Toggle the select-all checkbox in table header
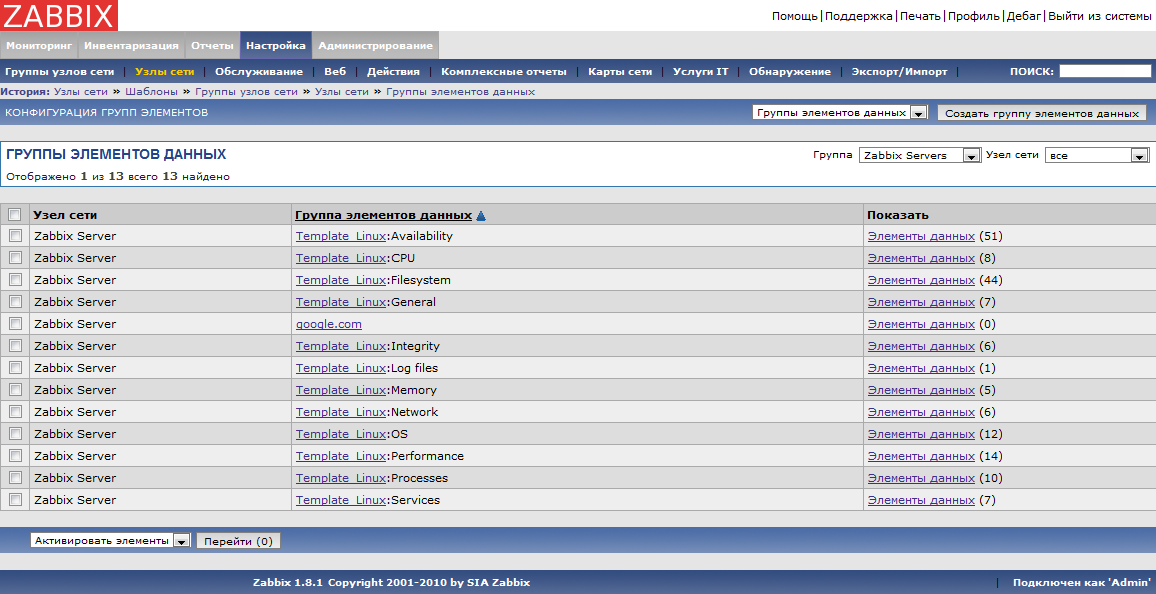The width and height of the screenshot is (1156, 594). coord(15,214)
